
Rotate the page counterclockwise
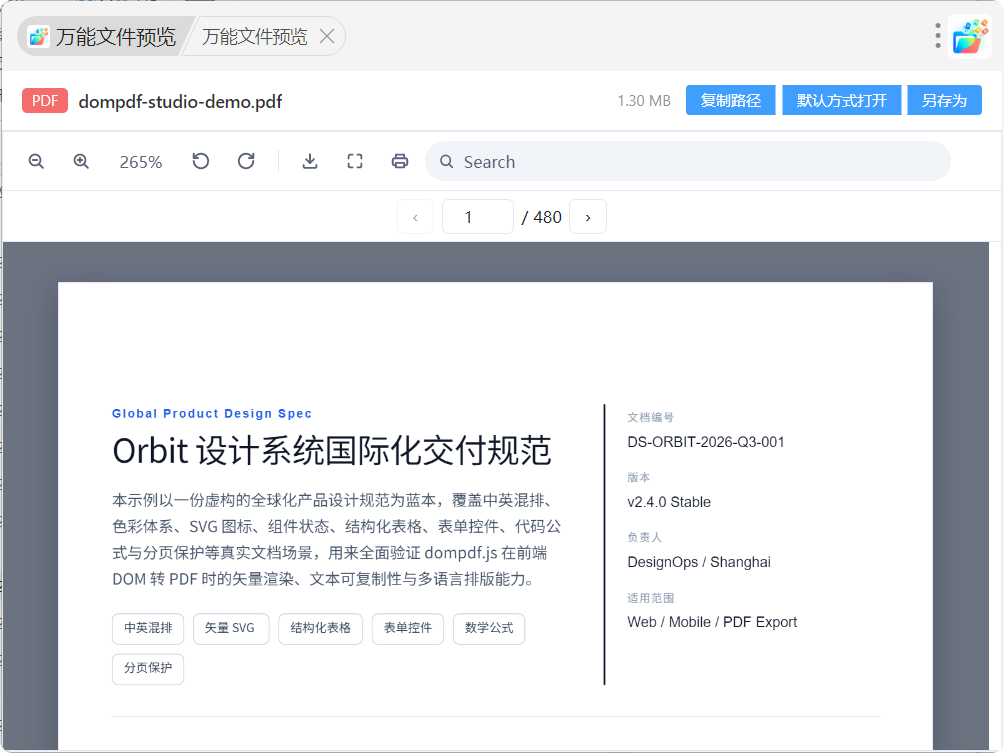201,161
